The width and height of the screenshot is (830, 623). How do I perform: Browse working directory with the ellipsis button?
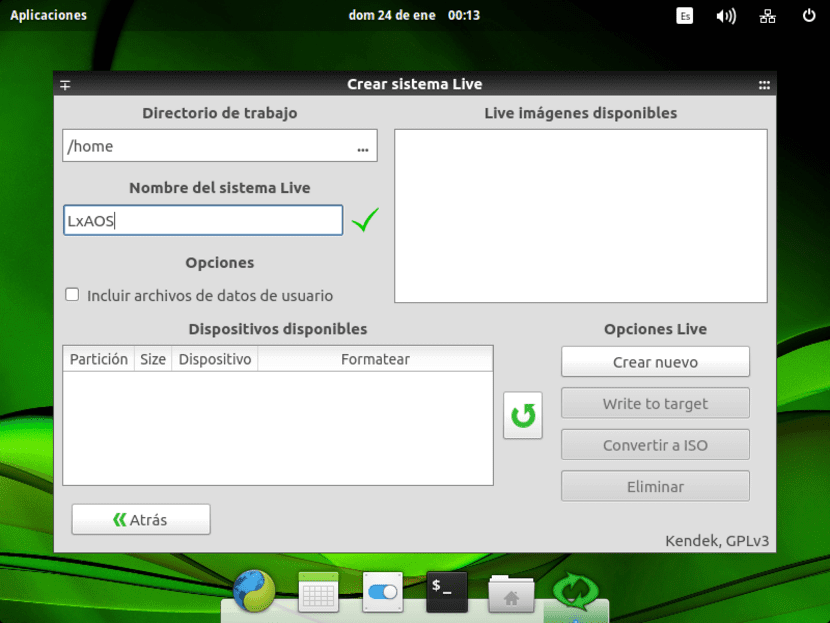click(362, 147)
